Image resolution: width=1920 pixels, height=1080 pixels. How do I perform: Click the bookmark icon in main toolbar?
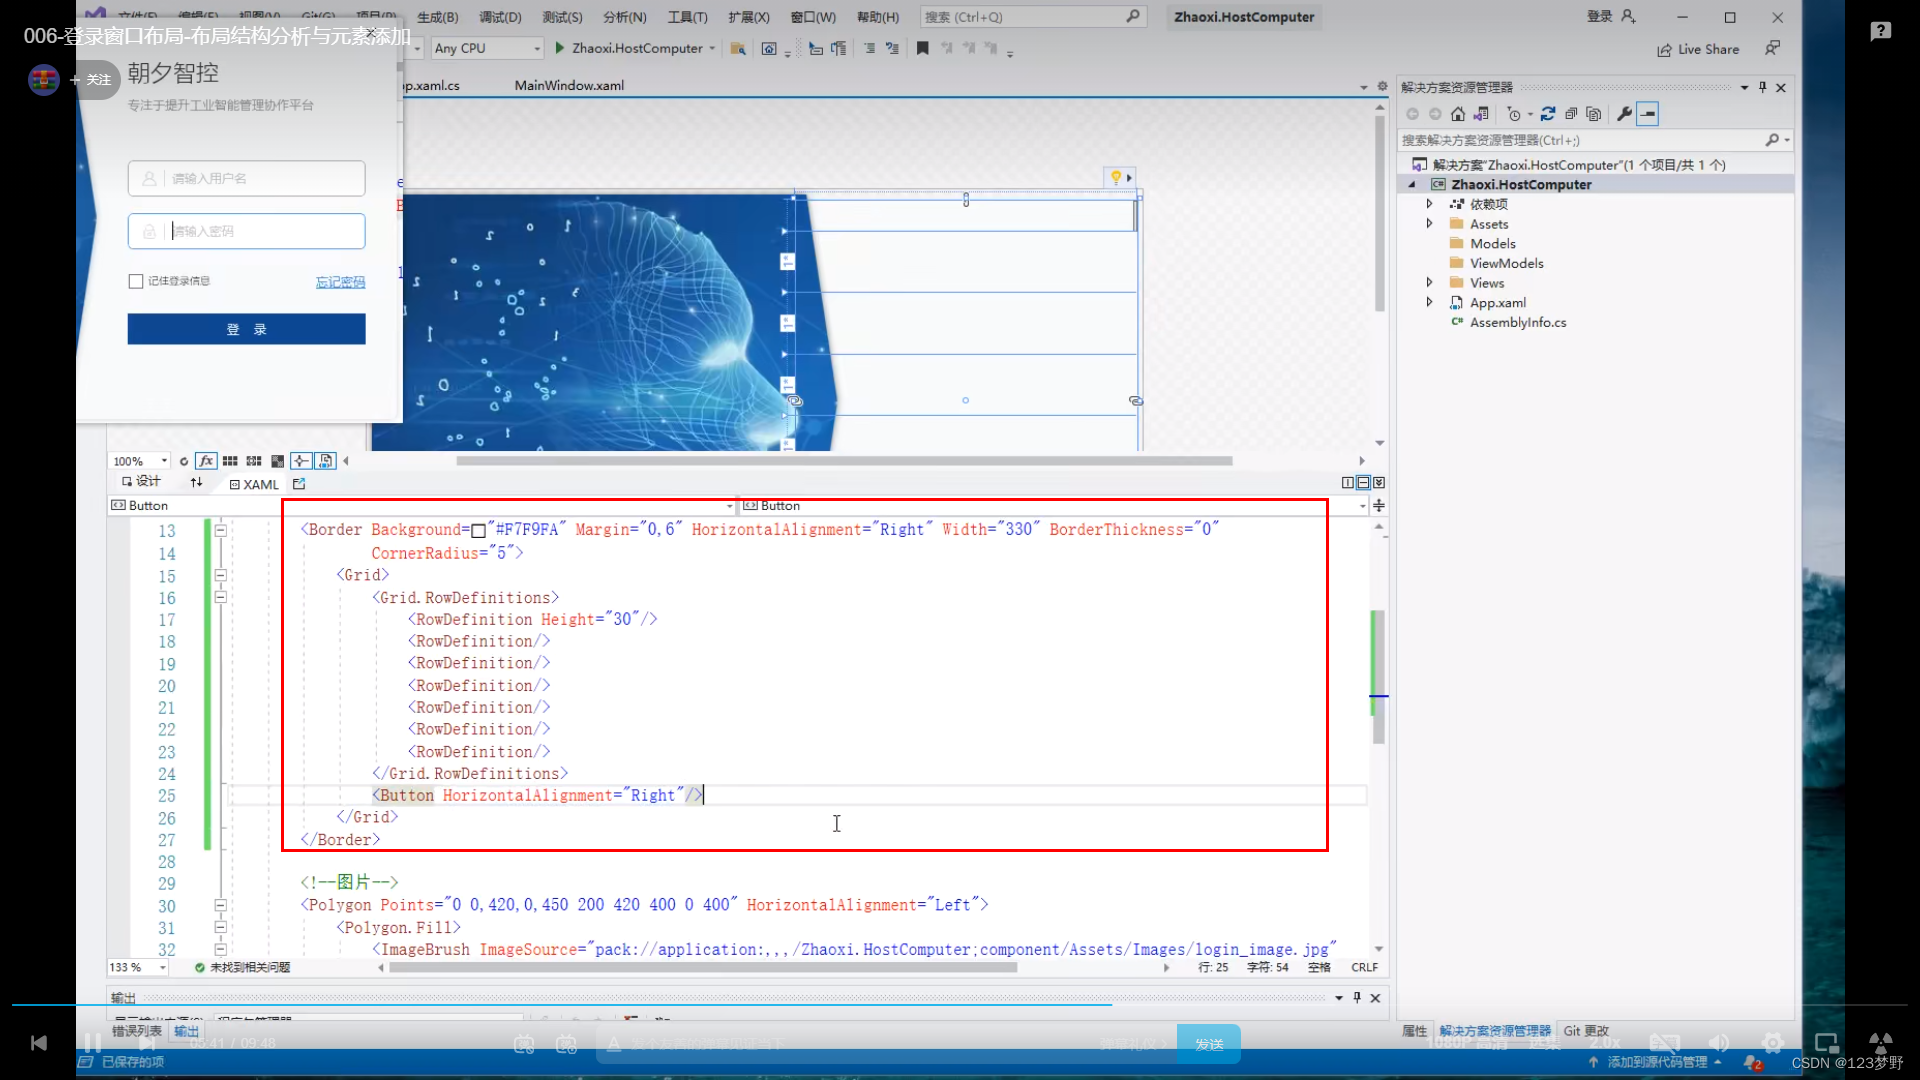[922, 48]
